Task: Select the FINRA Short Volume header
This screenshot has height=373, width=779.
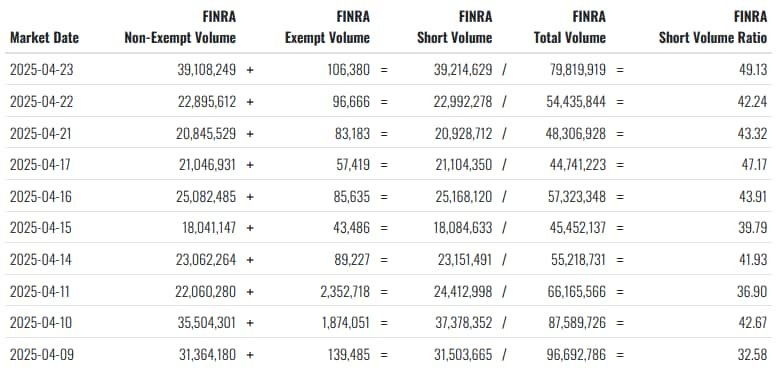Action: [x=455, y=27]
